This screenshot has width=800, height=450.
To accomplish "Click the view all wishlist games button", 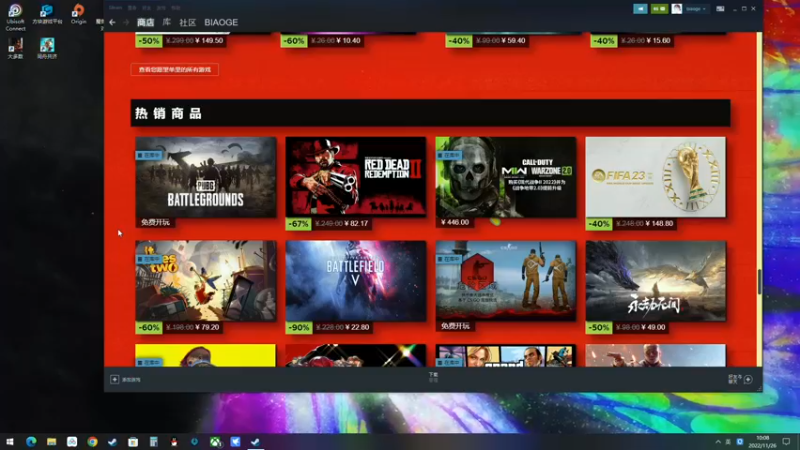I will (174, 69).
